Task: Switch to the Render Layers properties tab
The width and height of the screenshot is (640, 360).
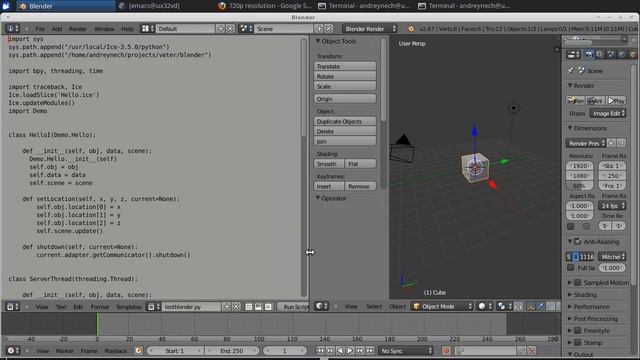Action: pyautogui.click(x=600, y=55)
